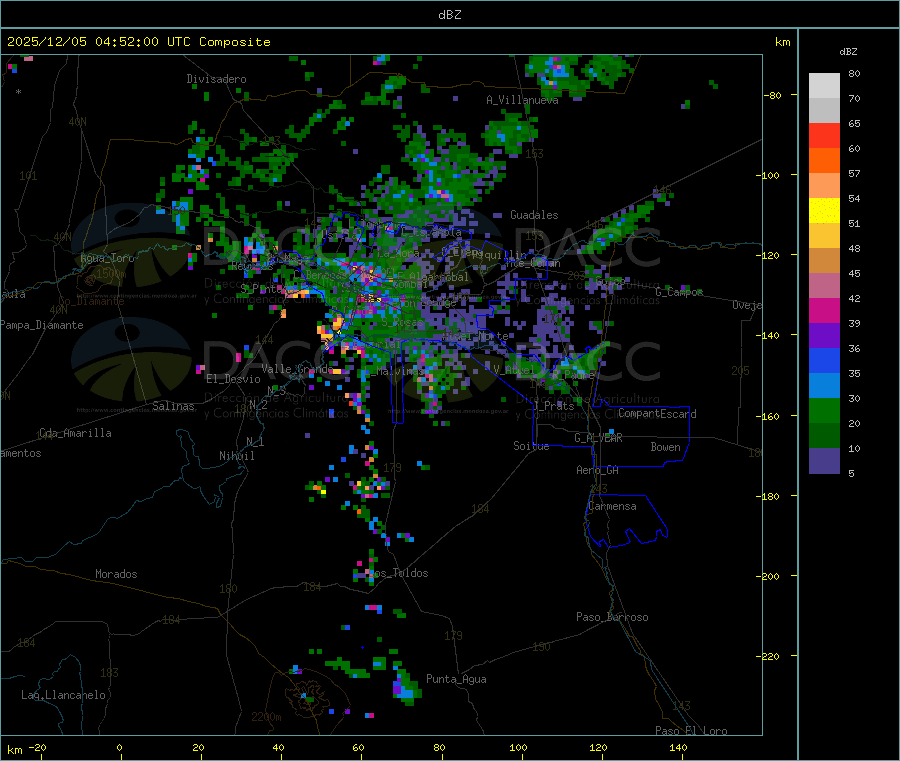Click the '2025/12/05 04:52:00 UTC Composite' timestamp
This screenshot has width=900, height=761.
138,42
